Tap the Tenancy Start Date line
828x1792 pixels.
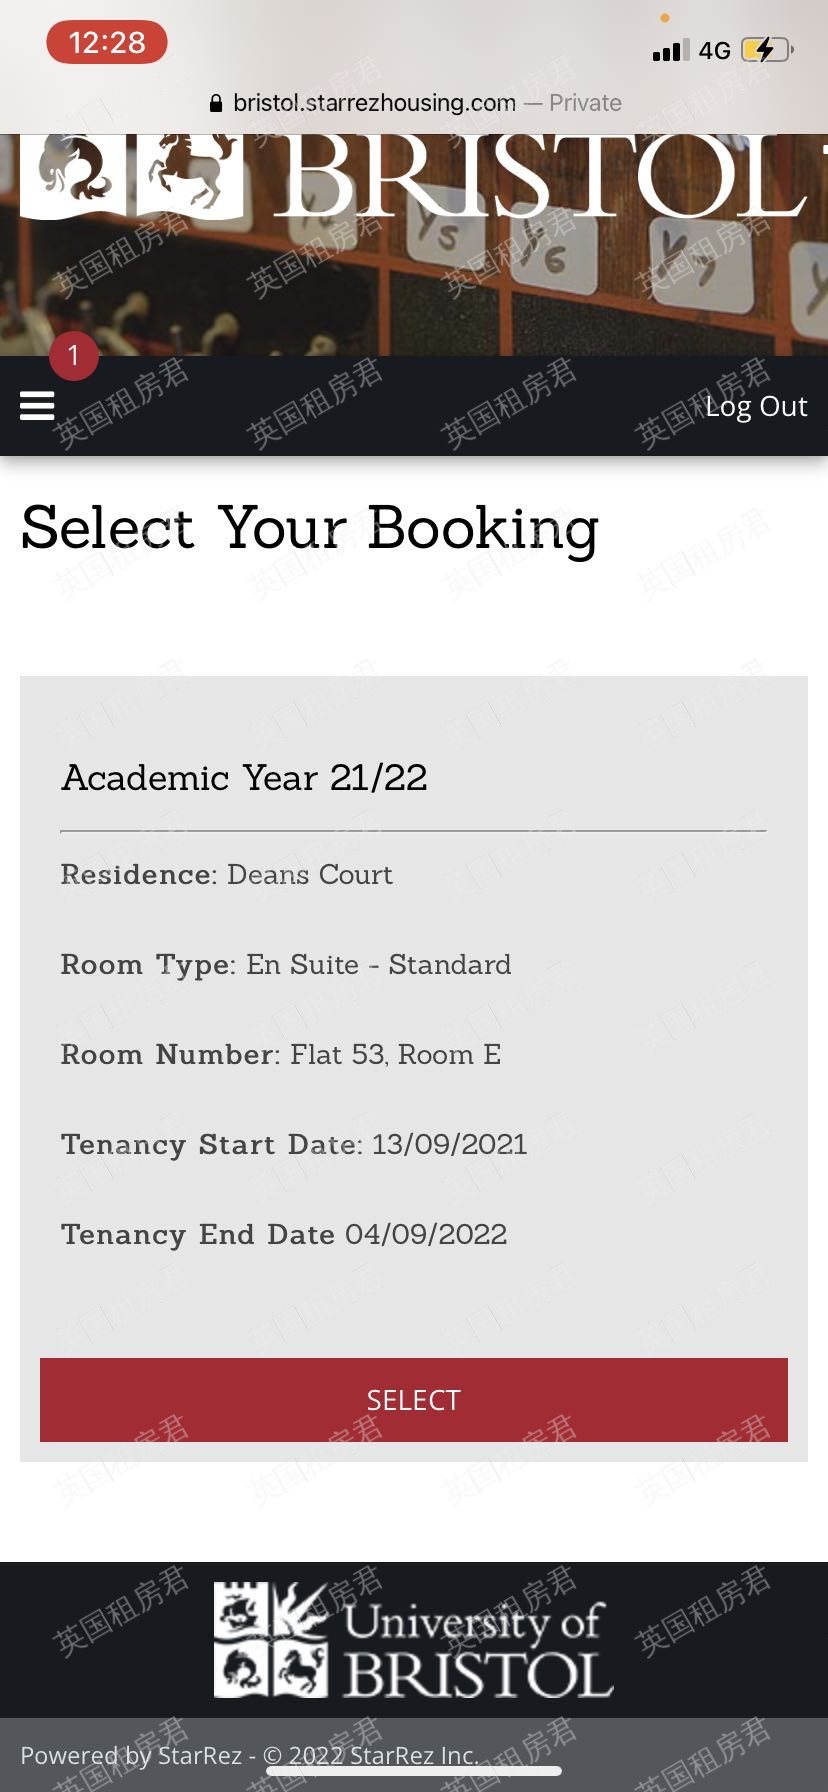coord(294,1144)
